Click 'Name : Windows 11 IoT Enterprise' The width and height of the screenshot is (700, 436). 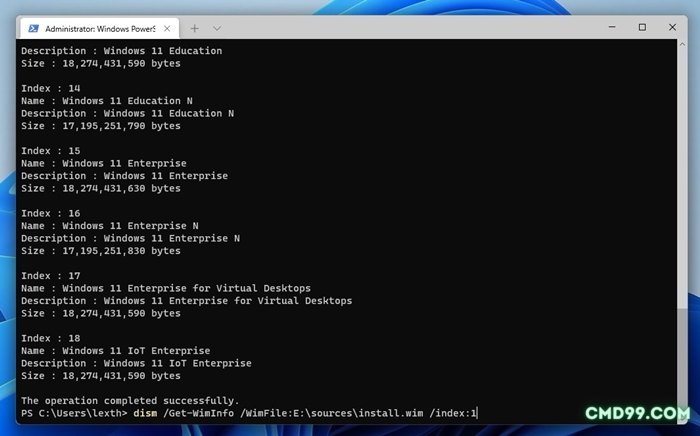(x=116, y=351)
